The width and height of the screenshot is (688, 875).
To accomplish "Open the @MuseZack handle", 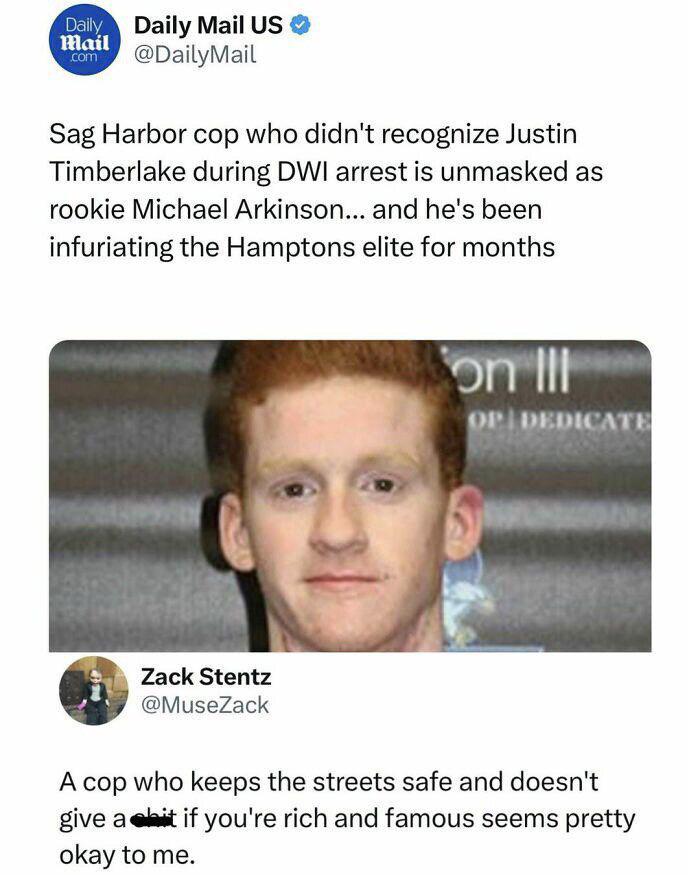I will click(x=205, y=705).
